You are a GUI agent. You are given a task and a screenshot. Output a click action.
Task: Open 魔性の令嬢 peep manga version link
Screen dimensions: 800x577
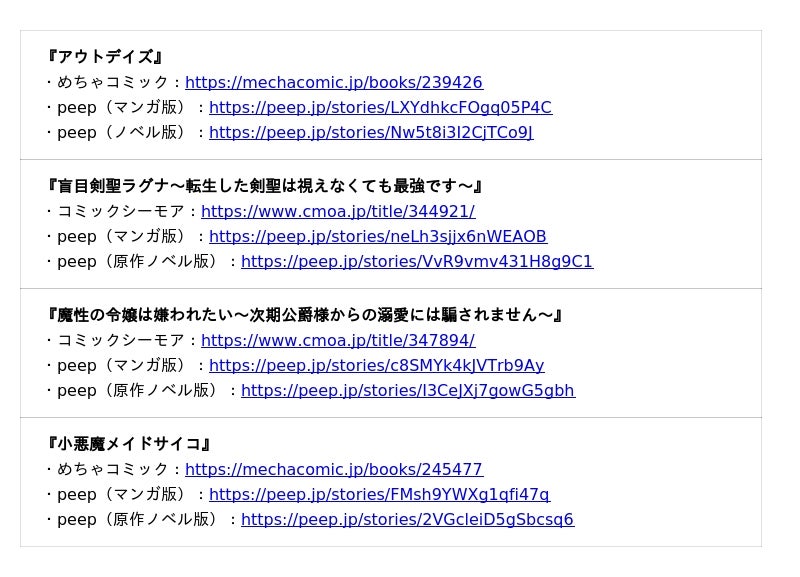click(x=376, y=366)
